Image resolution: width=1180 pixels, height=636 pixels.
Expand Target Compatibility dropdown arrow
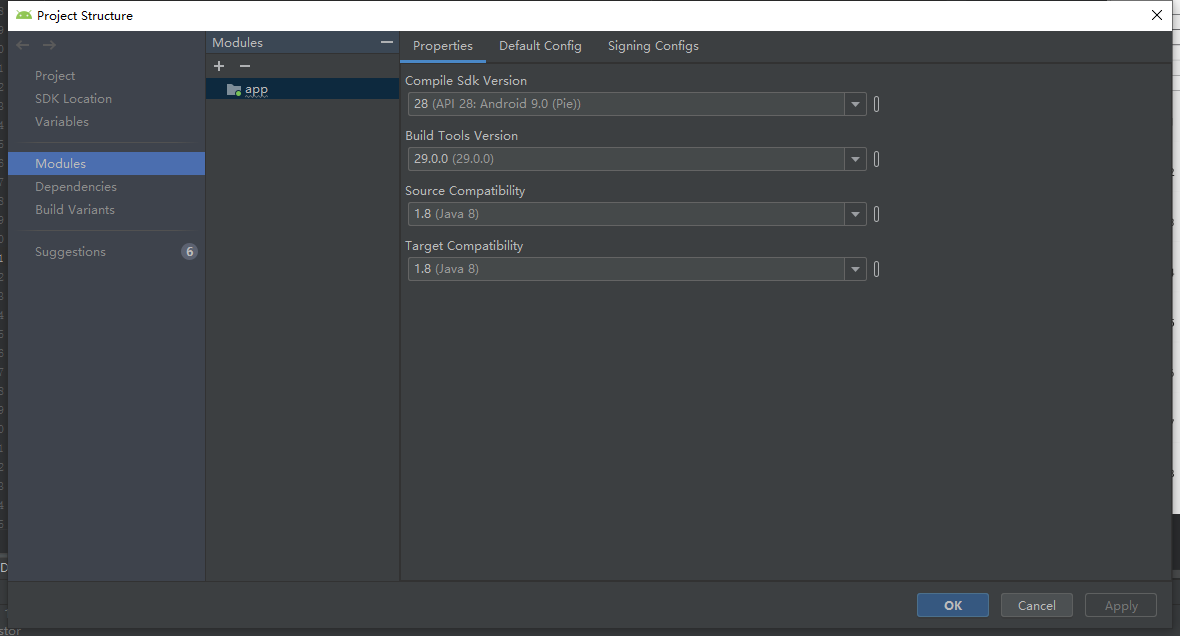[855, 269]
